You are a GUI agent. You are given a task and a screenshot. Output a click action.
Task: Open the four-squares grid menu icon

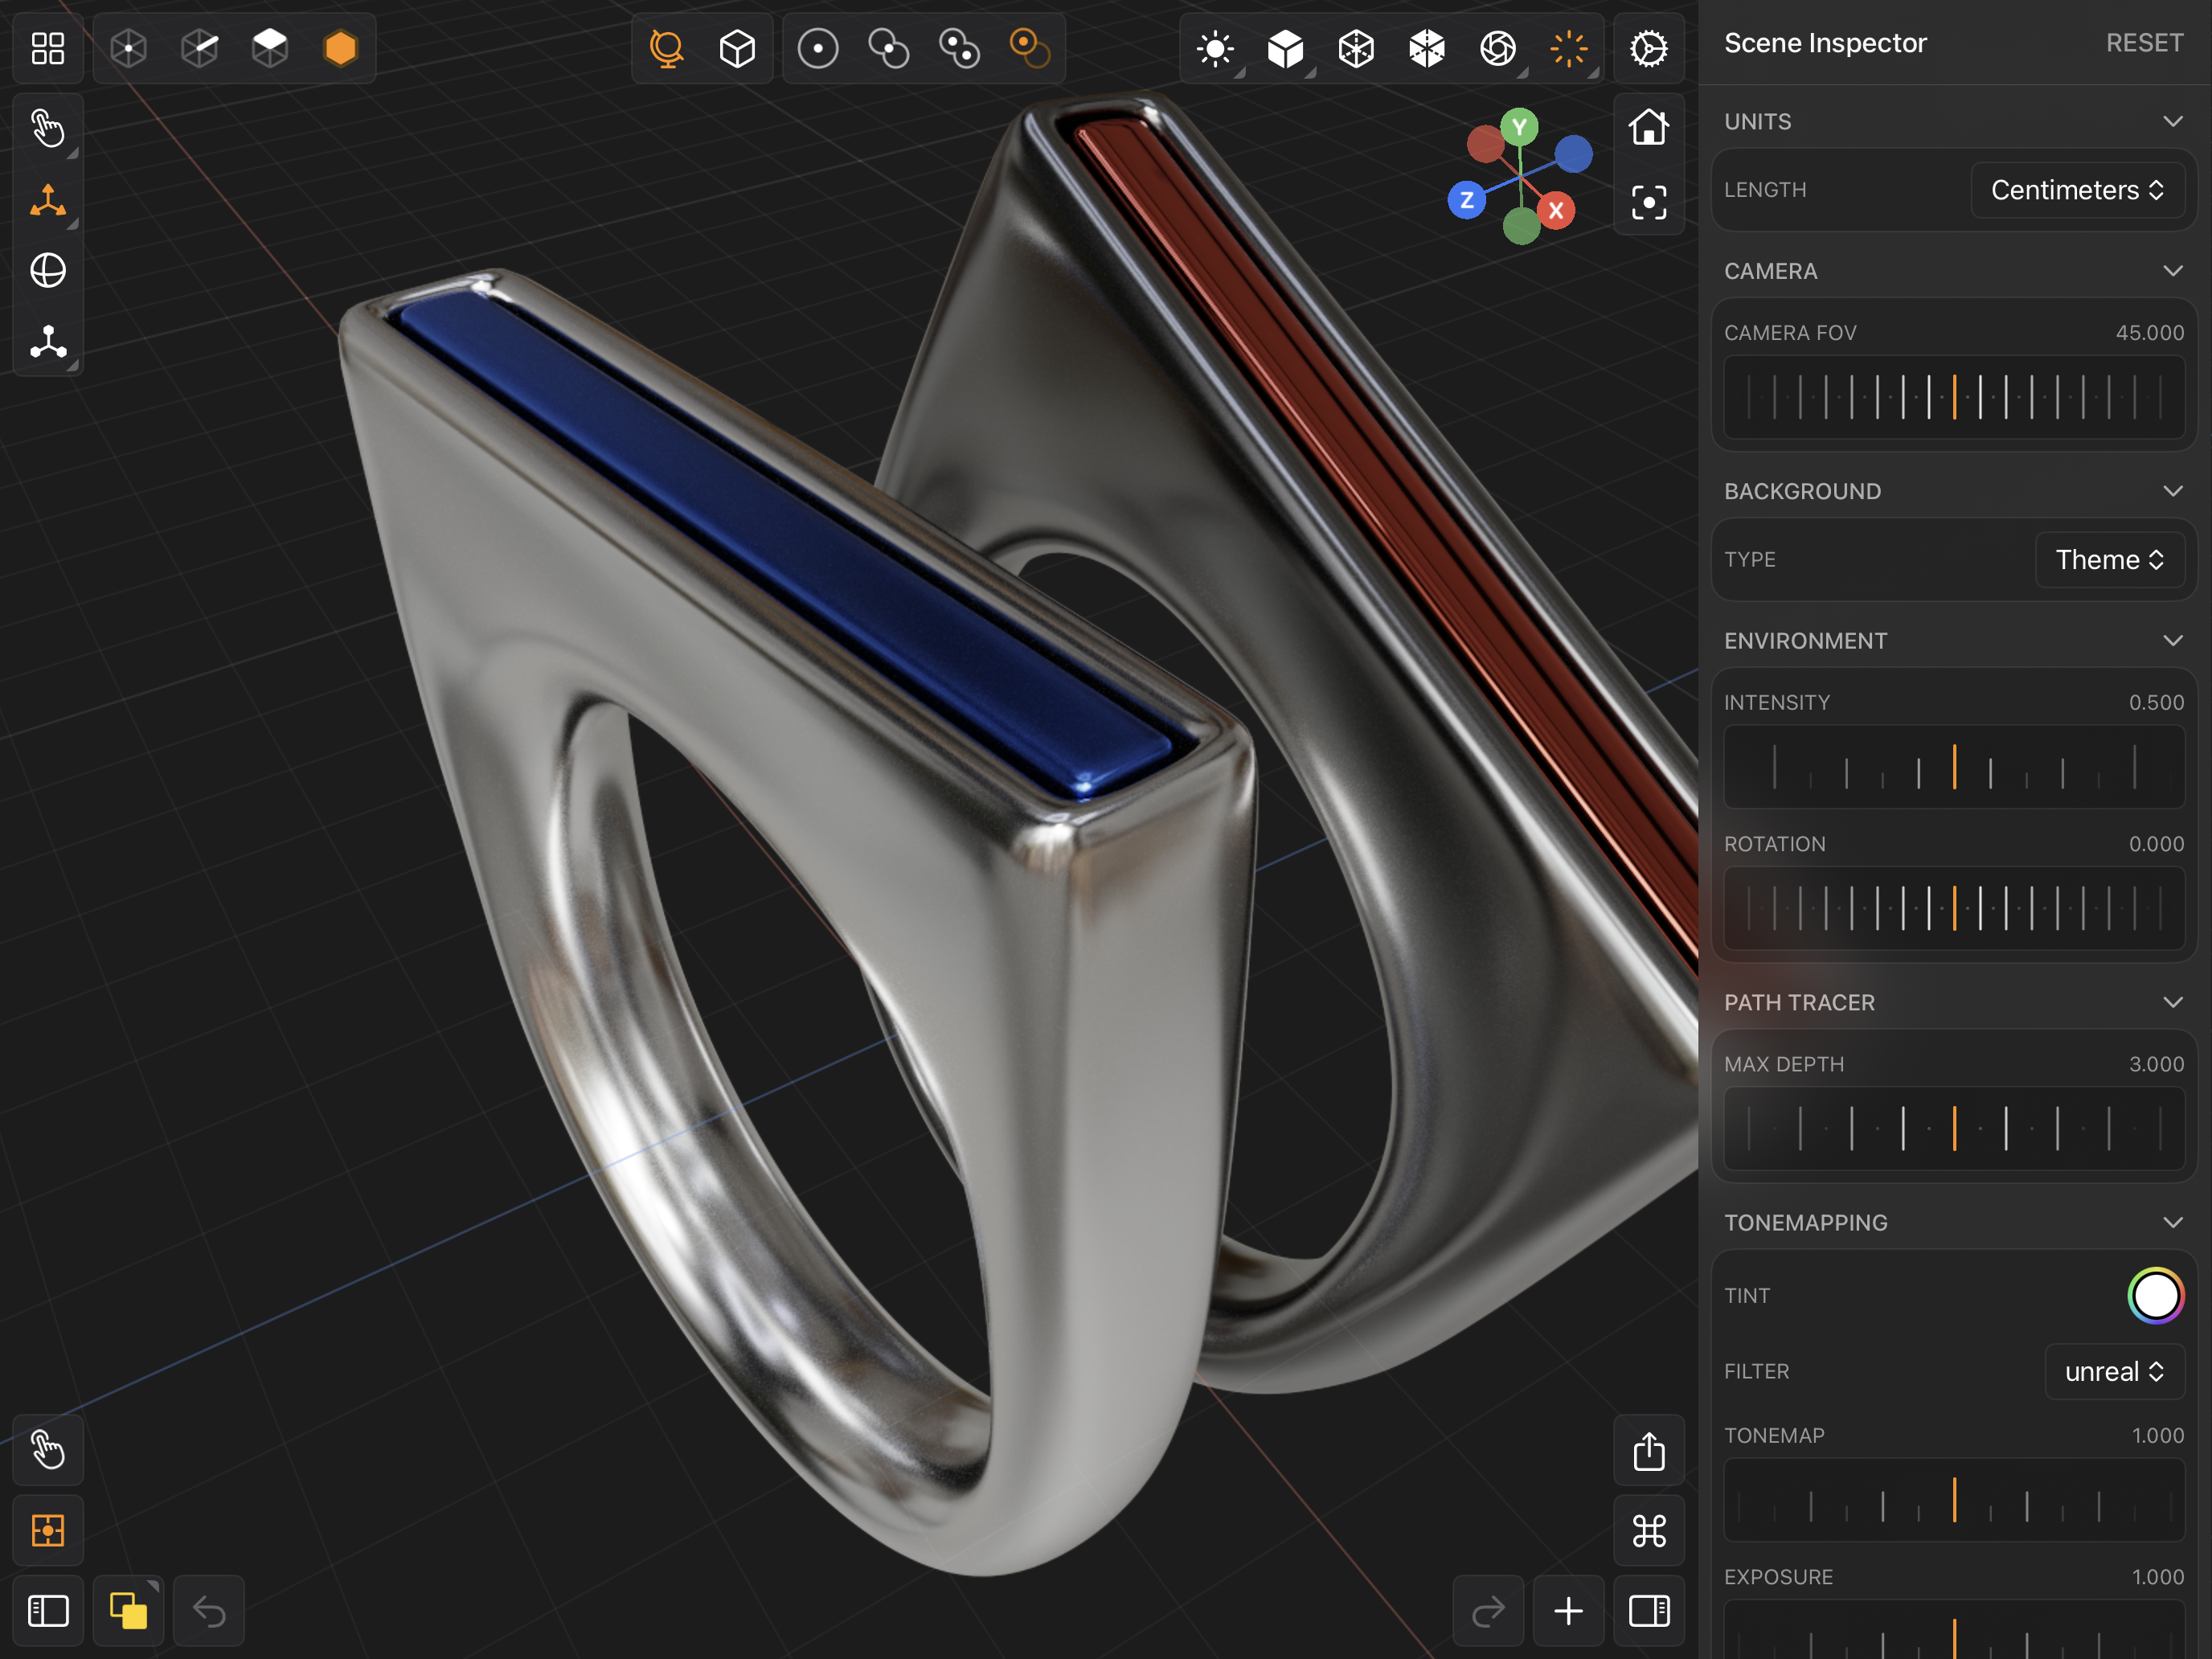pyautogui.click(x=48, y=48)
